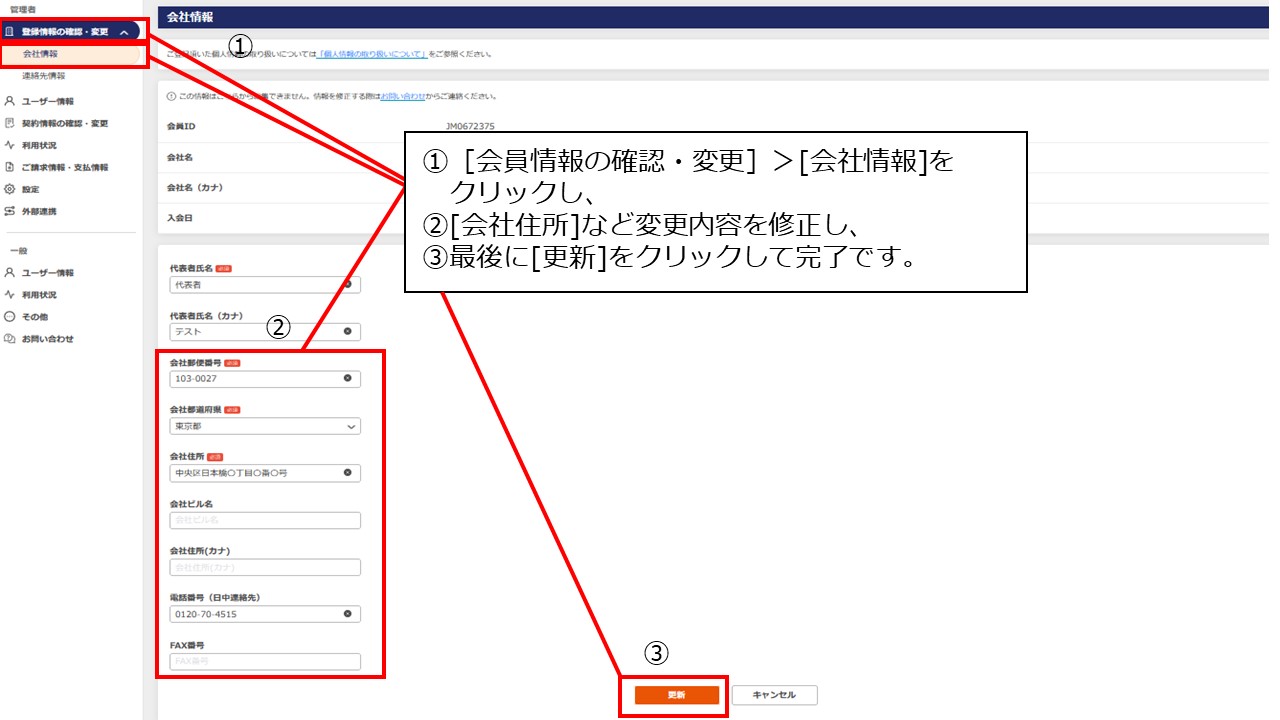Screen dimensions: 1280x720
Task: Clear the 代表者氏名 field with its X icon
Action: [x=348, y=284]
